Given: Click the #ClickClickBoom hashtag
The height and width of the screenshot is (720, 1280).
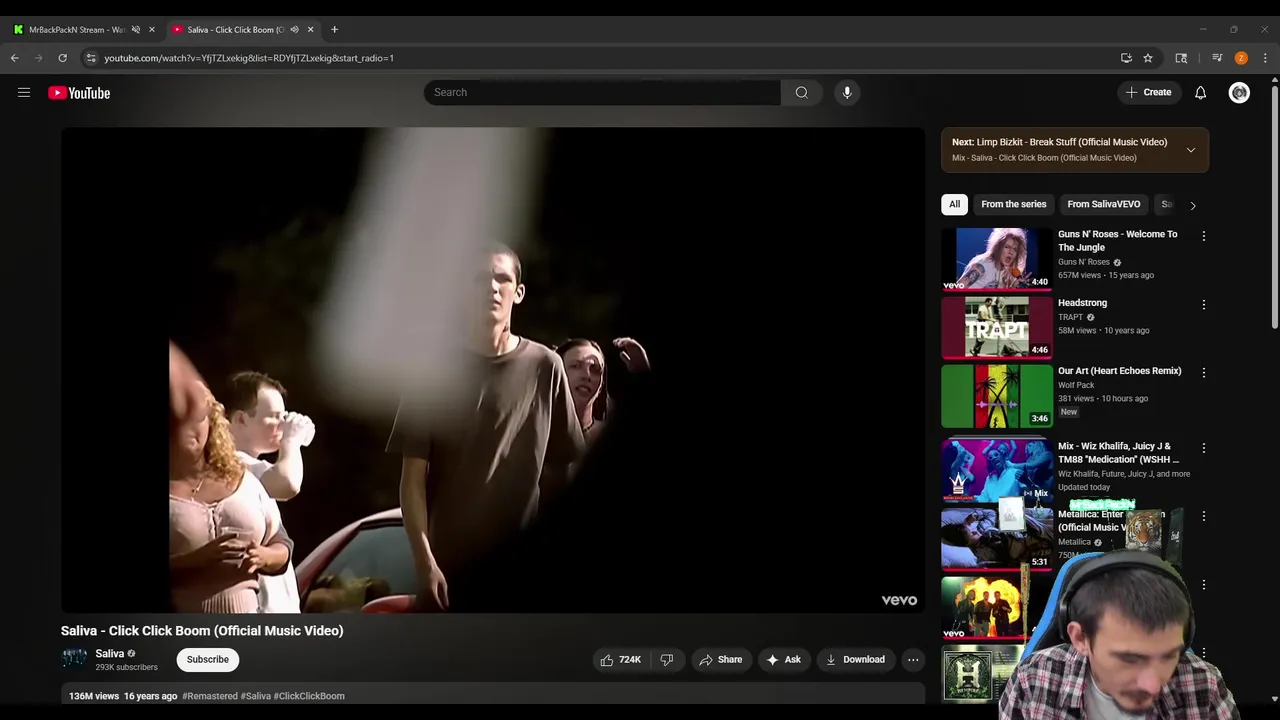Looking at the screenshot, I should [x=309, y=696].
